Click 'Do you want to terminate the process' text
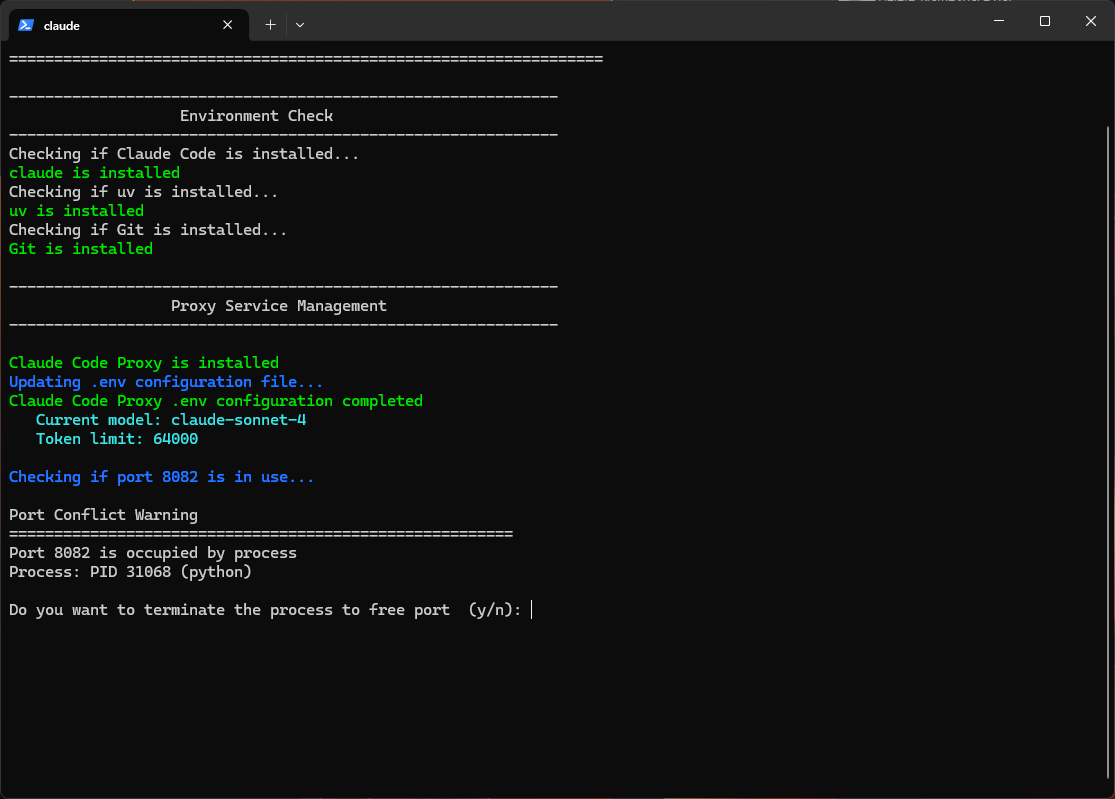The height and width of the screenshot is (799, 1115). [171, 610]
